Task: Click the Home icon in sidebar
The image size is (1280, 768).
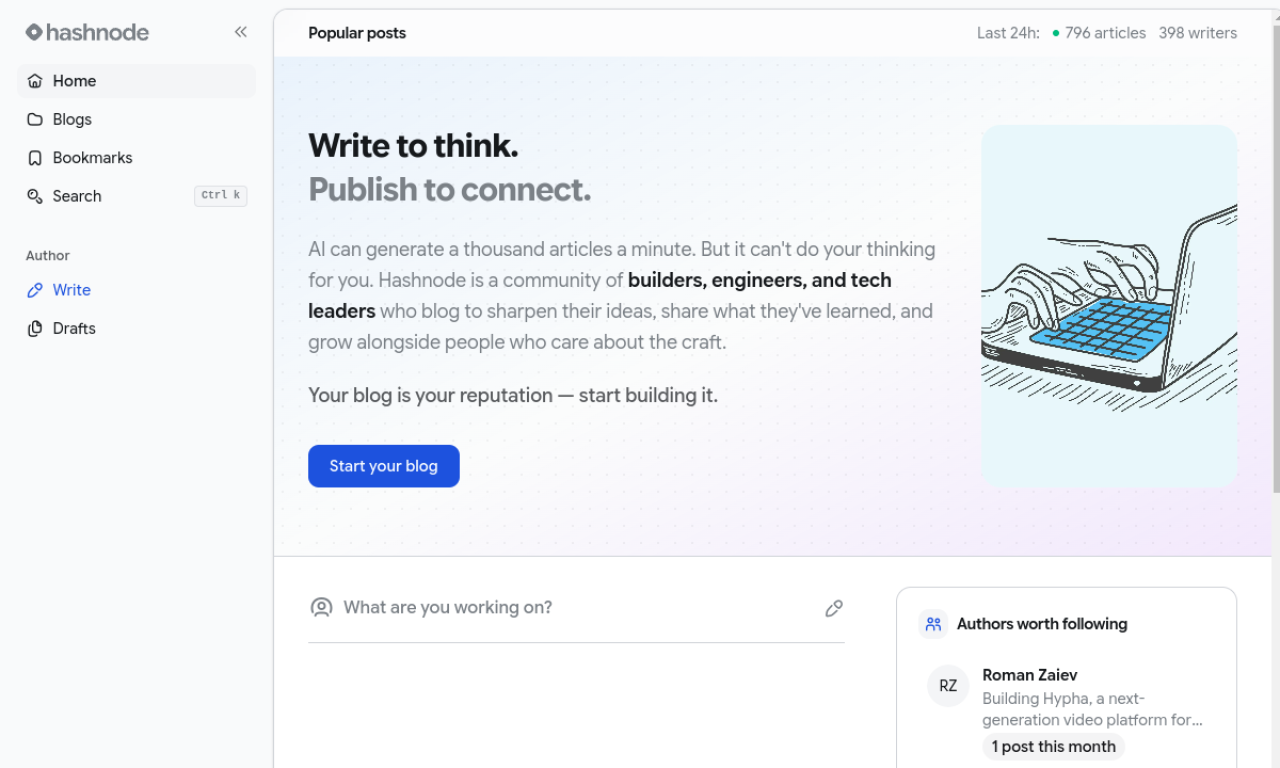Action: [x=35, y=81]
